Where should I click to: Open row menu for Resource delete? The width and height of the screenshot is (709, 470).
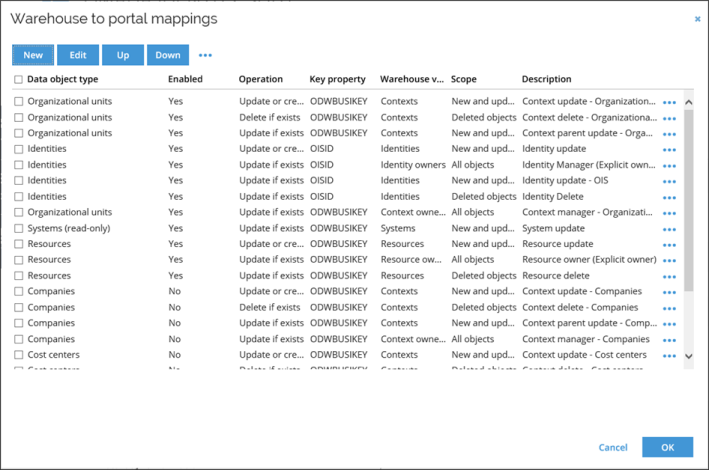point(669,277)
